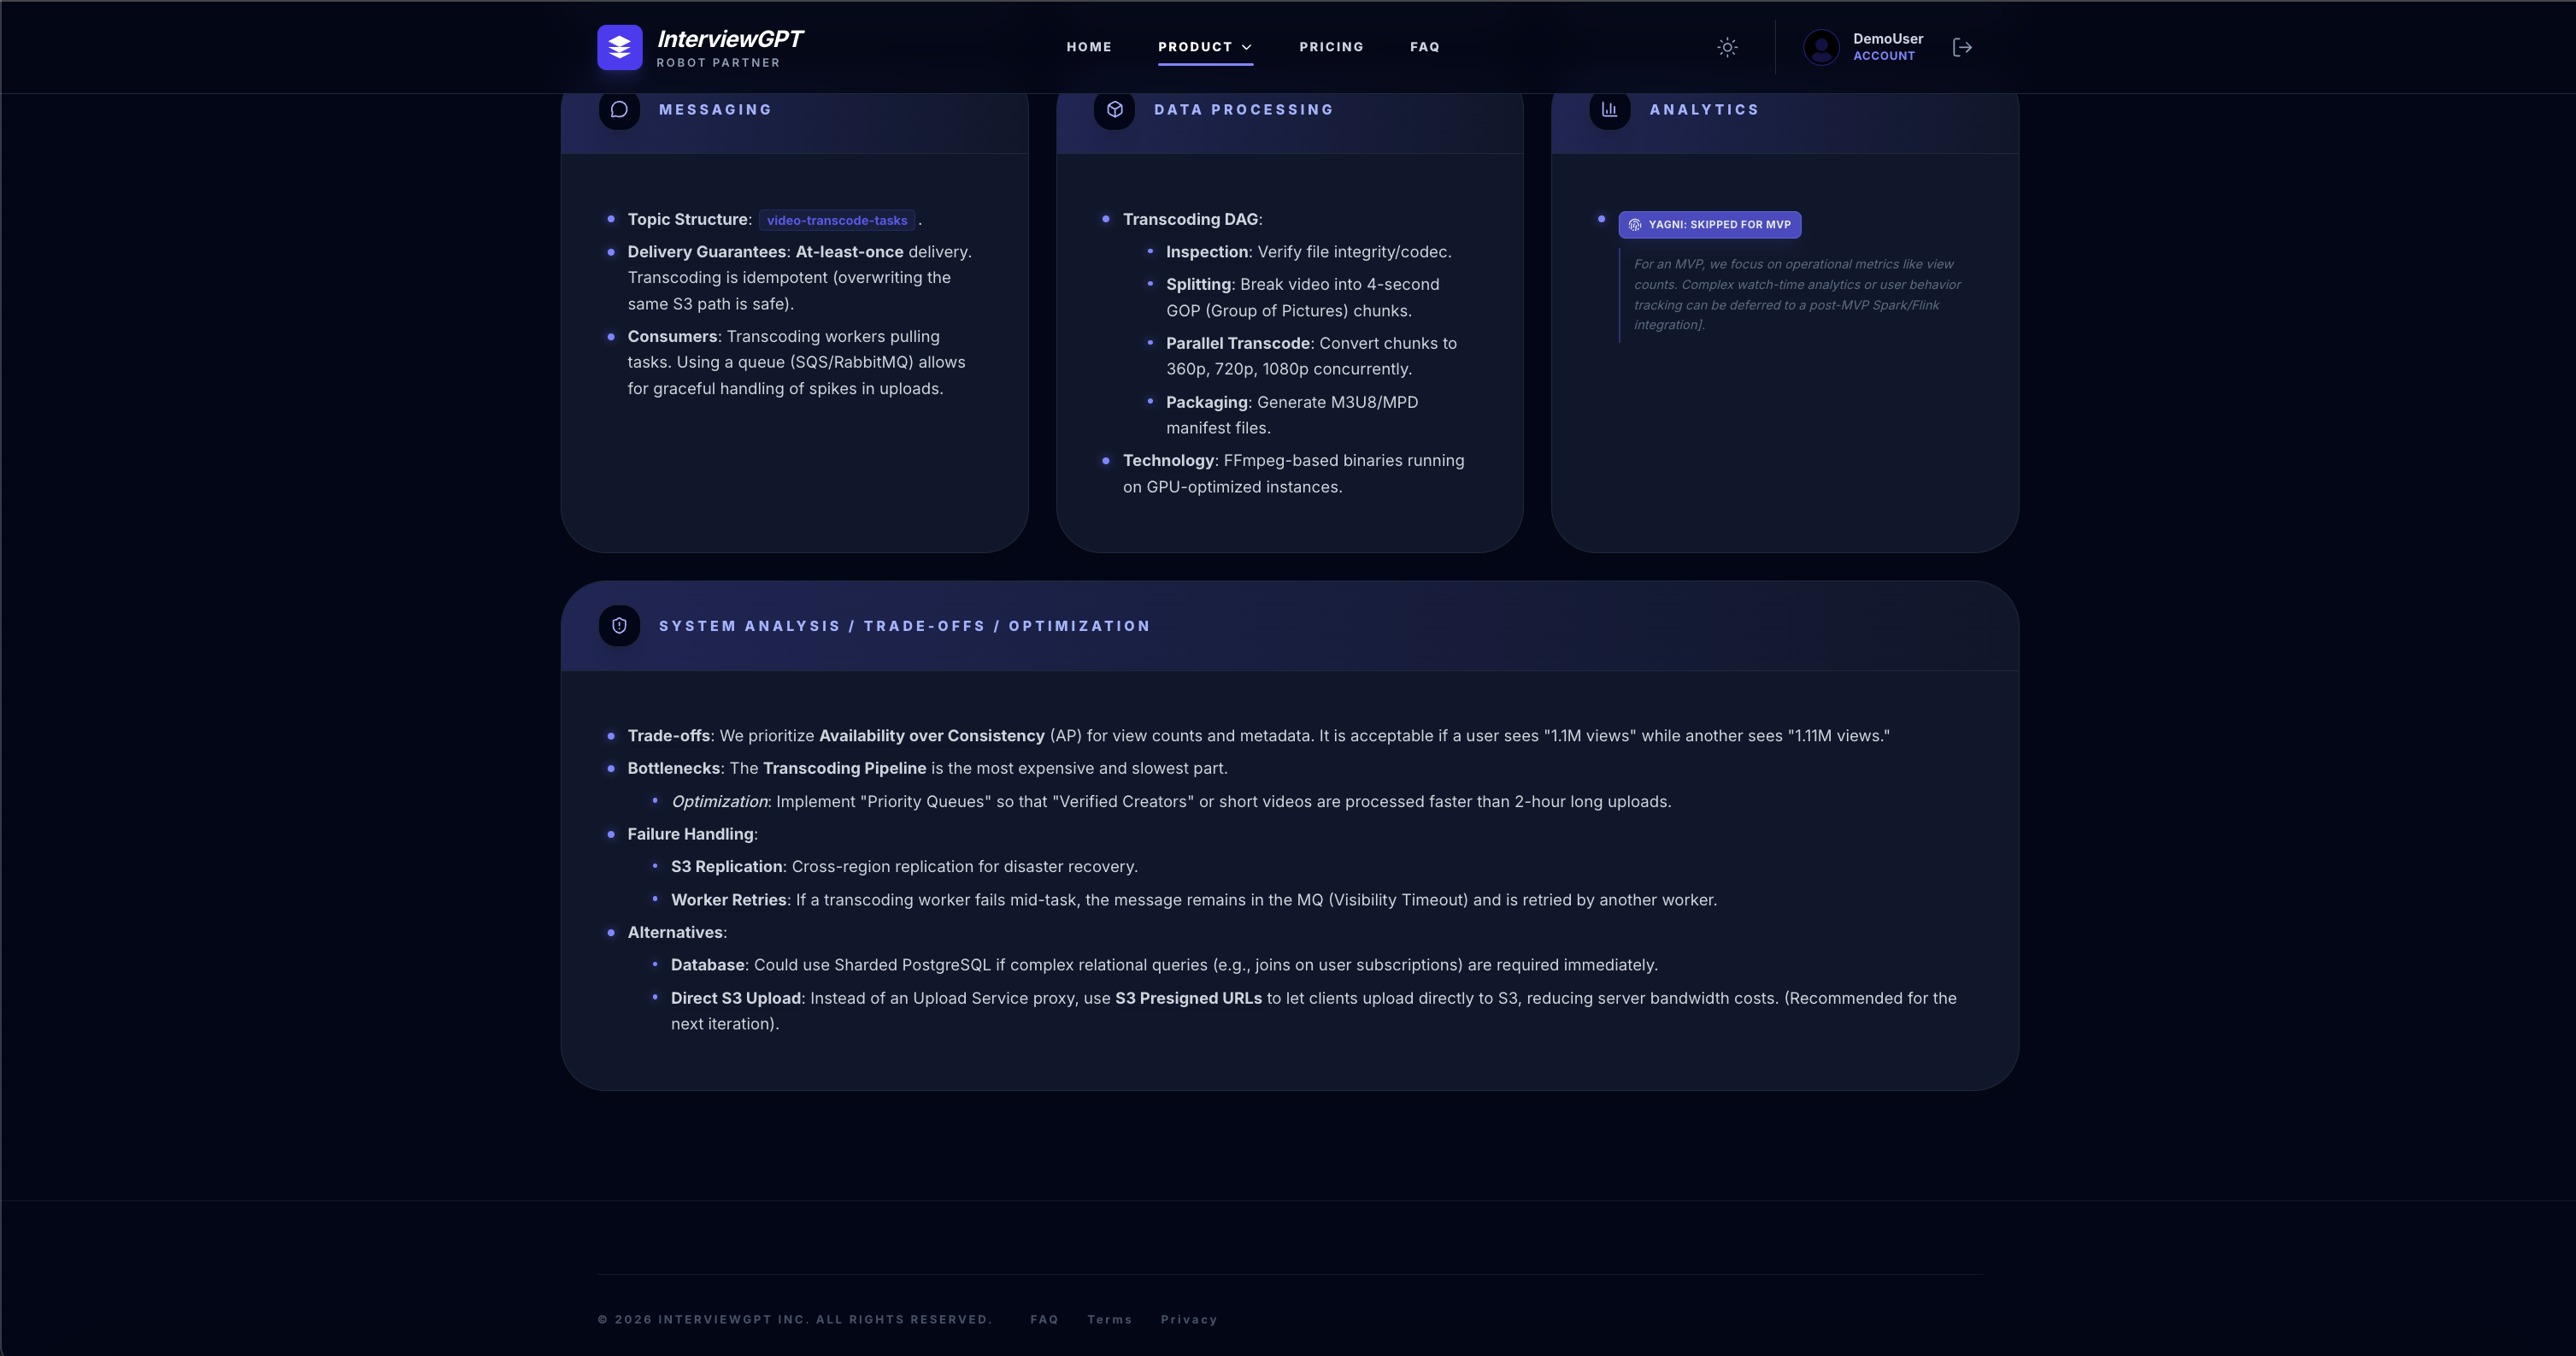
Task: Open the Terms link in the footer
Action: point(1110,1319)
